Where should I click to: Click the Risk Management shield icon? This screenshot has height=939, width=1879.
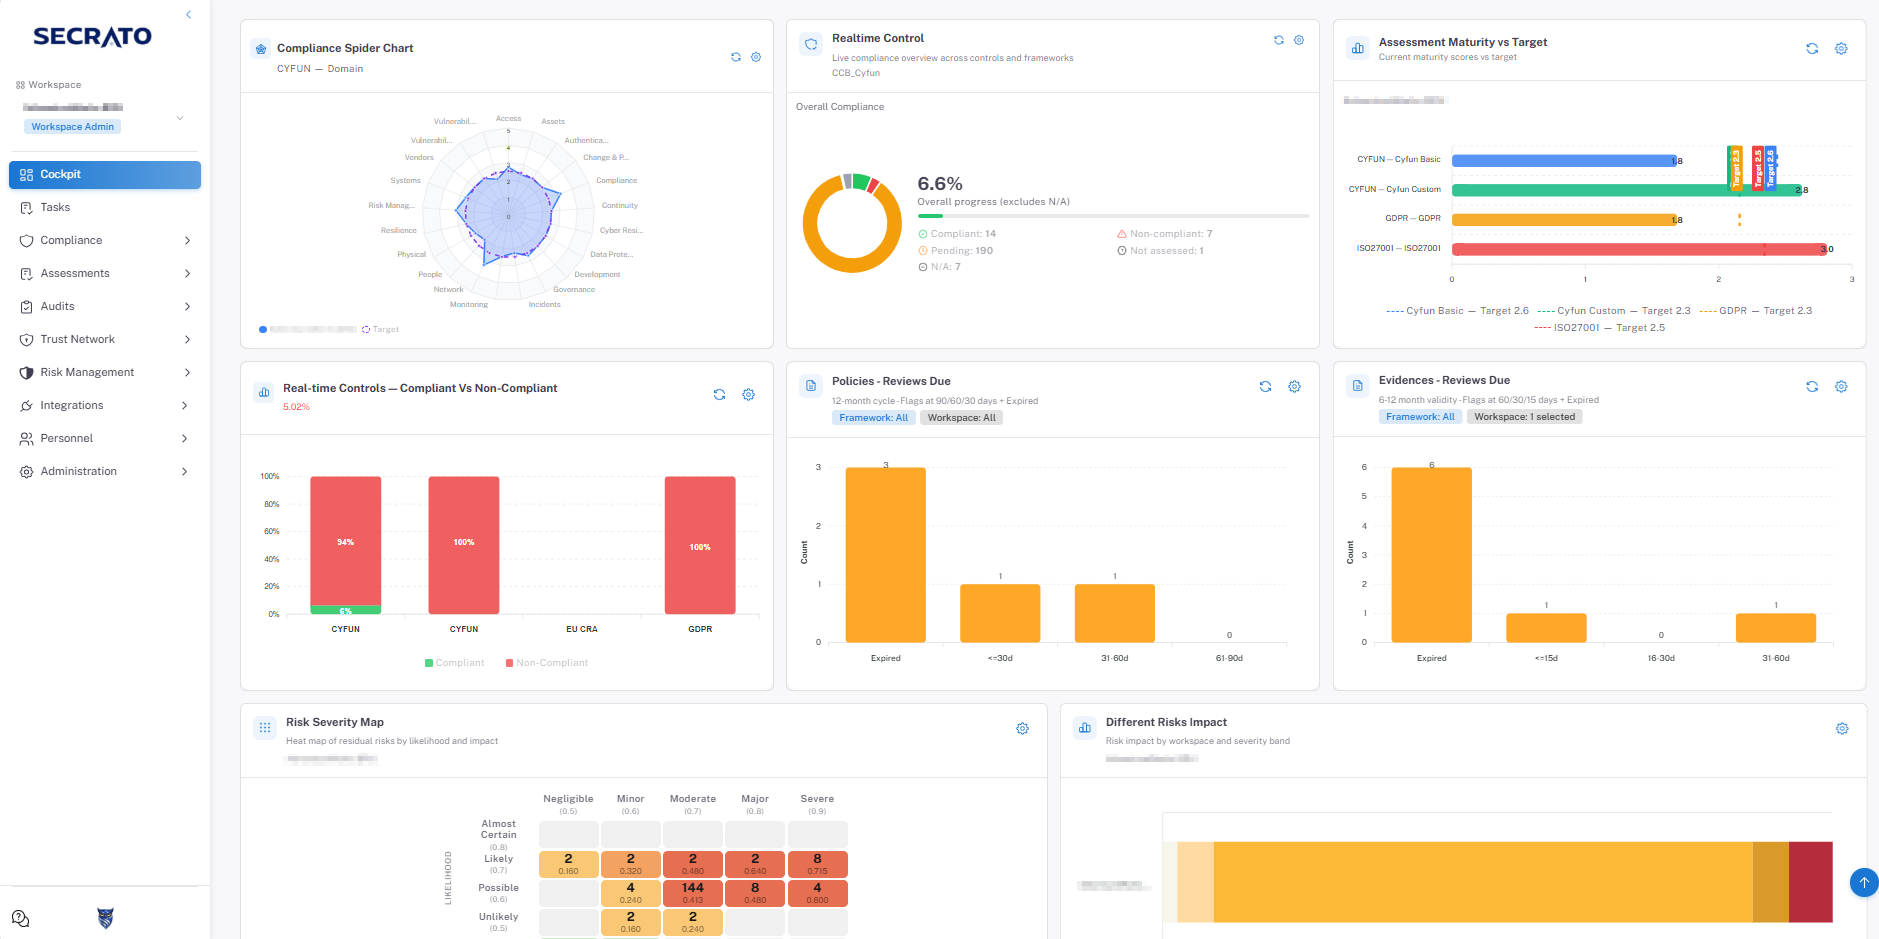(x=27, y=373)
